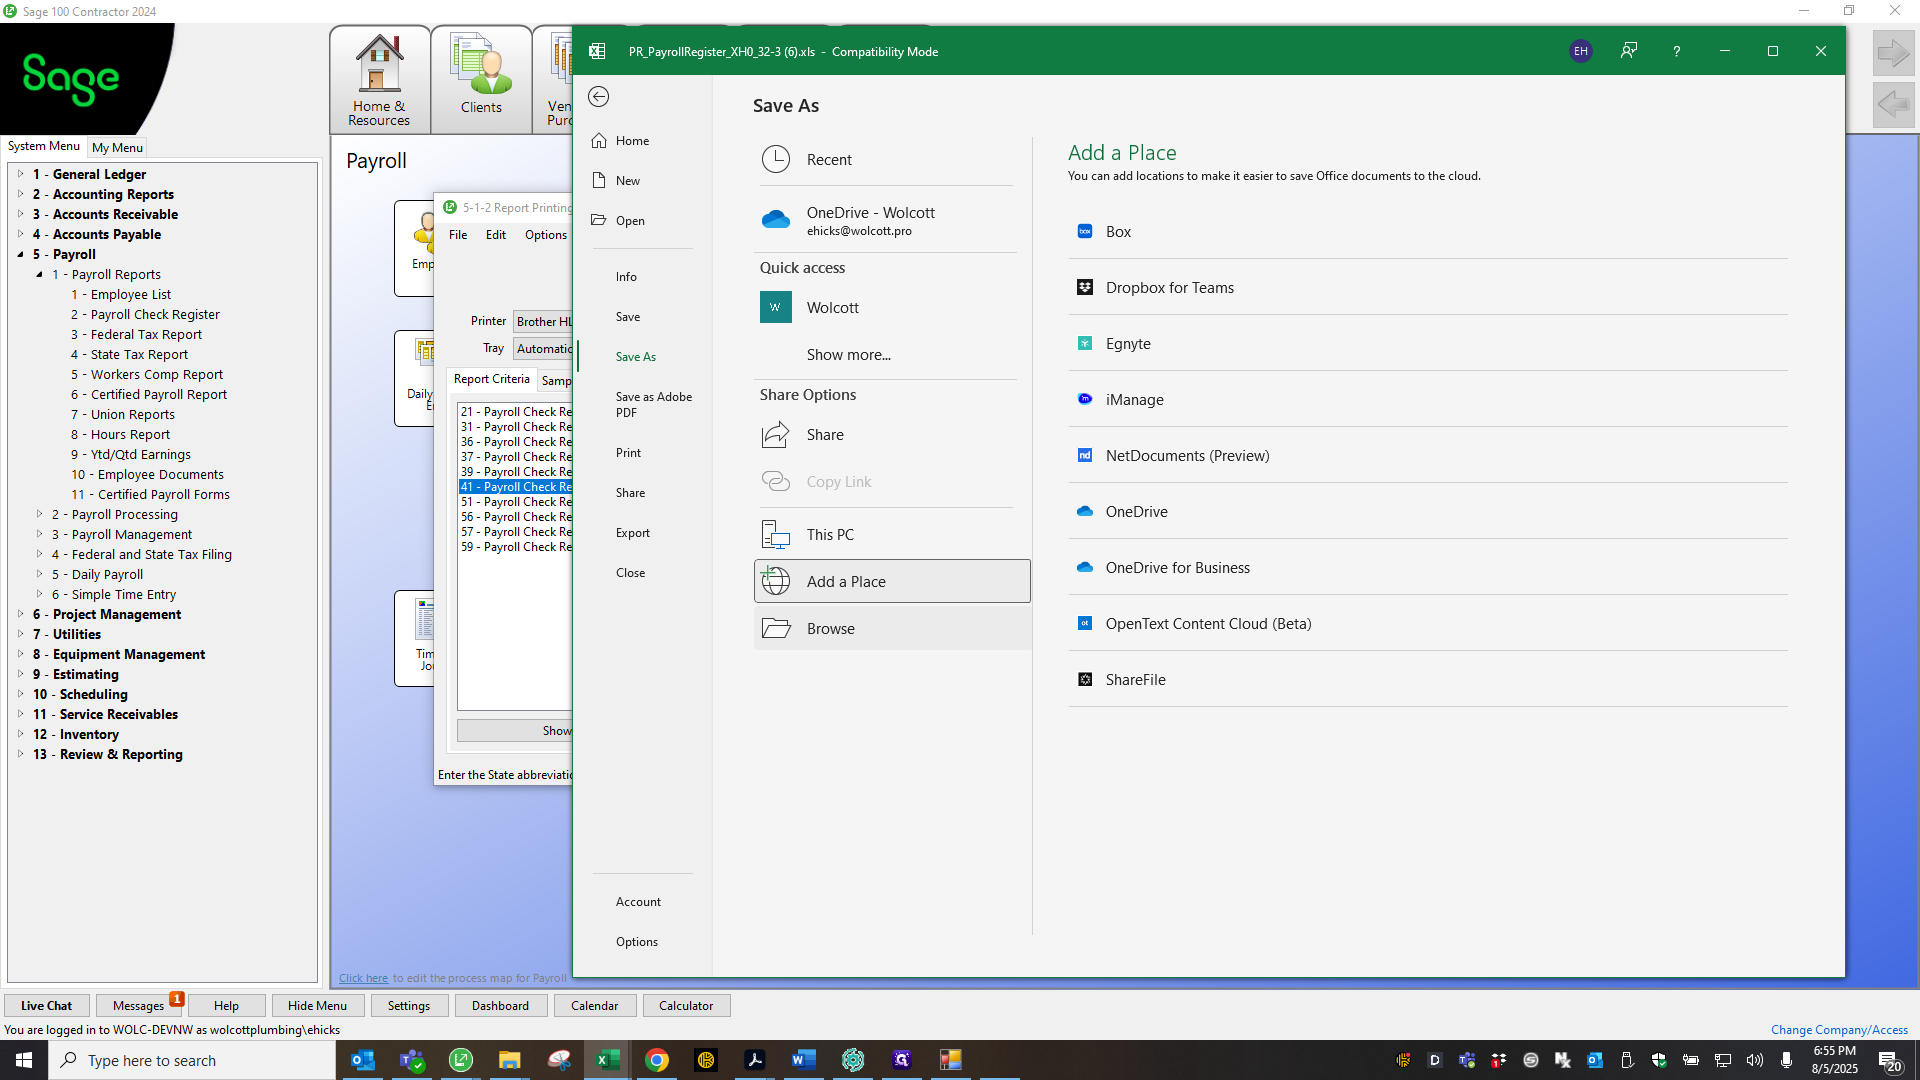The width and height of the screenshot is (1920, 1080).
Task: Select report form 41 - Payroll Check Register
Action: (516, 487)
